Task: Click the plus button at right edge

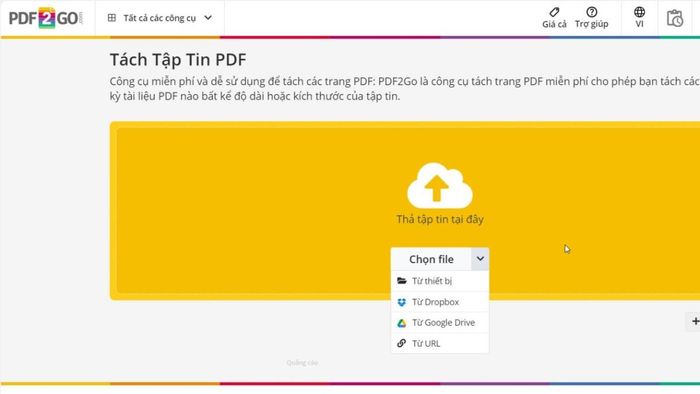Action: [x=694, y=321]
